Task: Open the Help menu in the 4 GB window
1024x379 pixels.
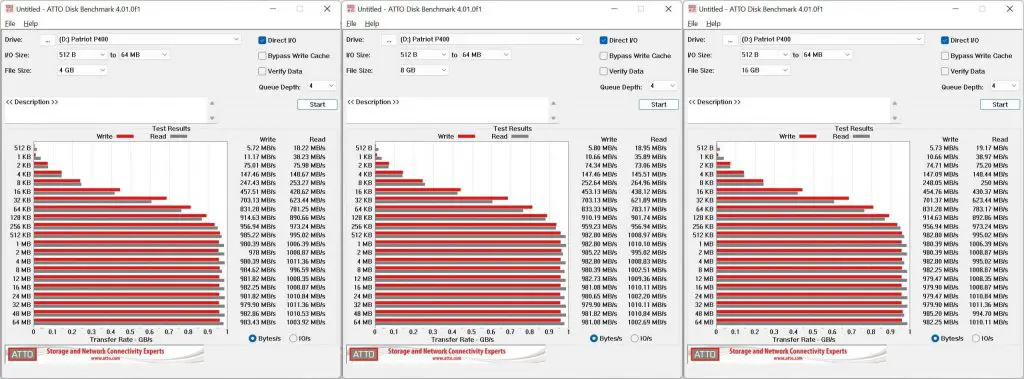Action: (31, 24)
